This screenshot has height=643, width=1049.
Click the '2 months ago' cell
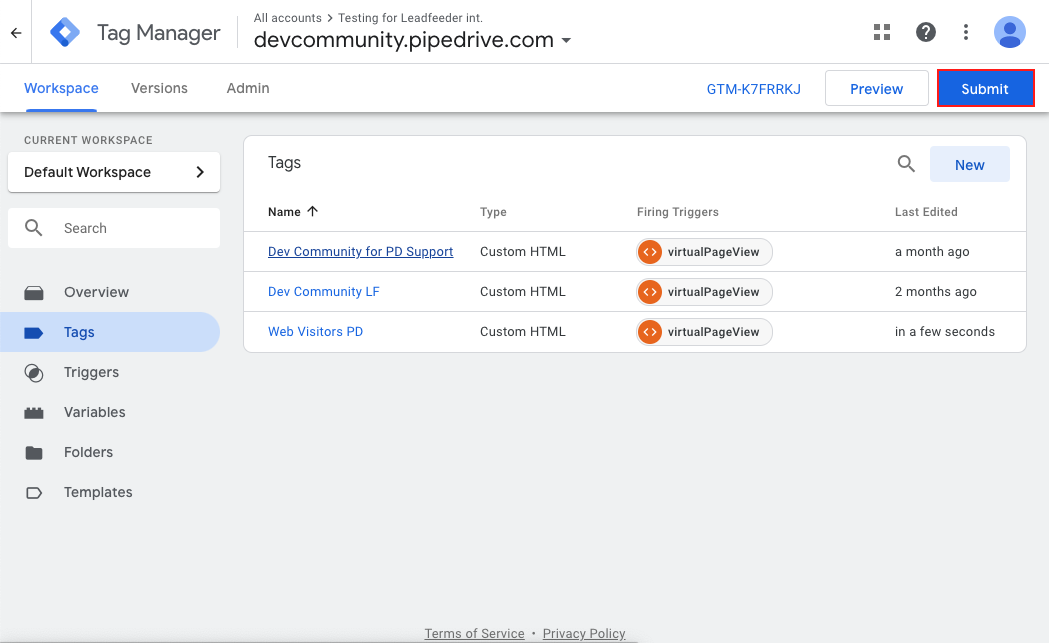point(935,292)
